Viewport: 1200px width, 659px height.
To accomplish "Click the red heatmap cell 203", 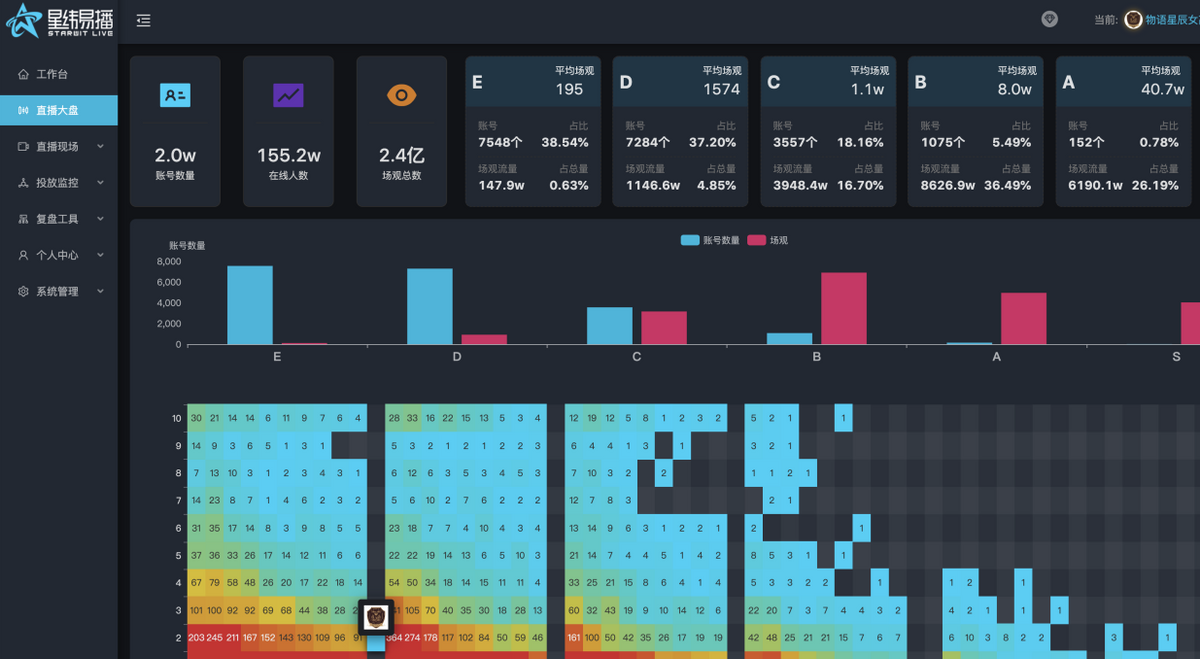I will tap(196, 637).
